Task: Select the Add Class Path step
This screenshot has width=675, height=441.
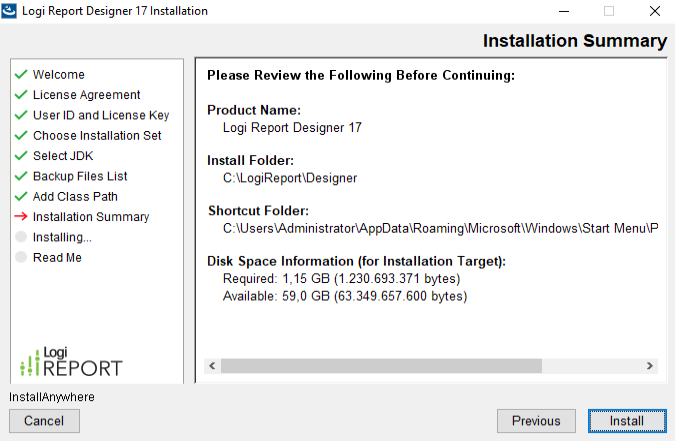Action: point(75,197)
